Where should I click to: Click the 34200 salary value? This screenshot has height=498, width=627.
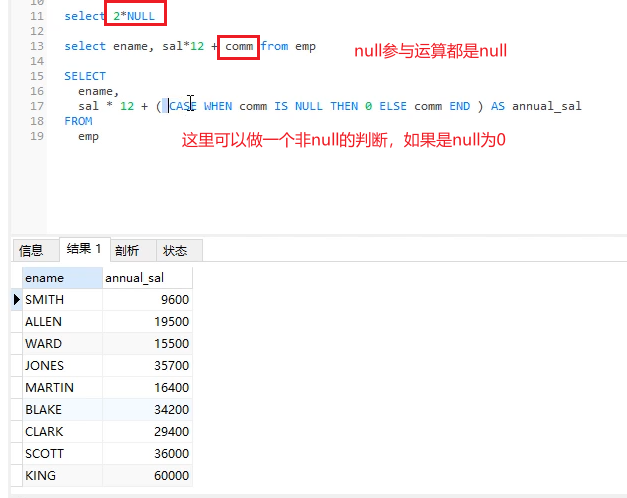(x=171, y=410)
